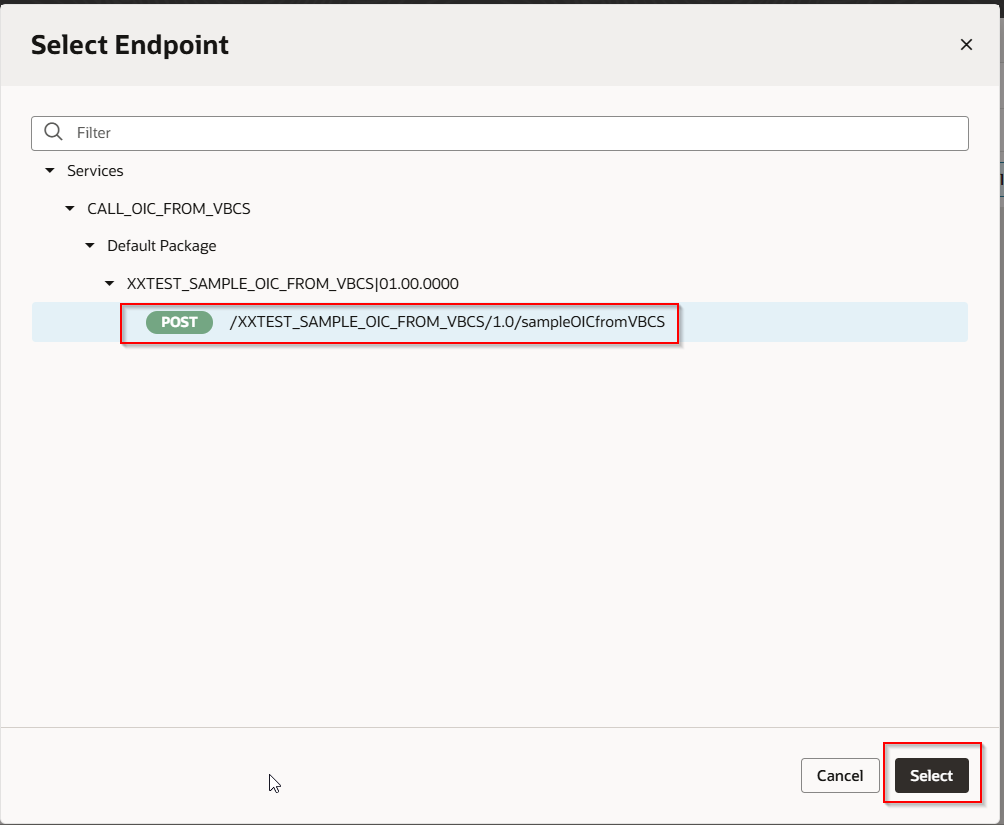This screenshot has width=1004, height=825.
Task: Click the POST method badge
Action: 178,322
